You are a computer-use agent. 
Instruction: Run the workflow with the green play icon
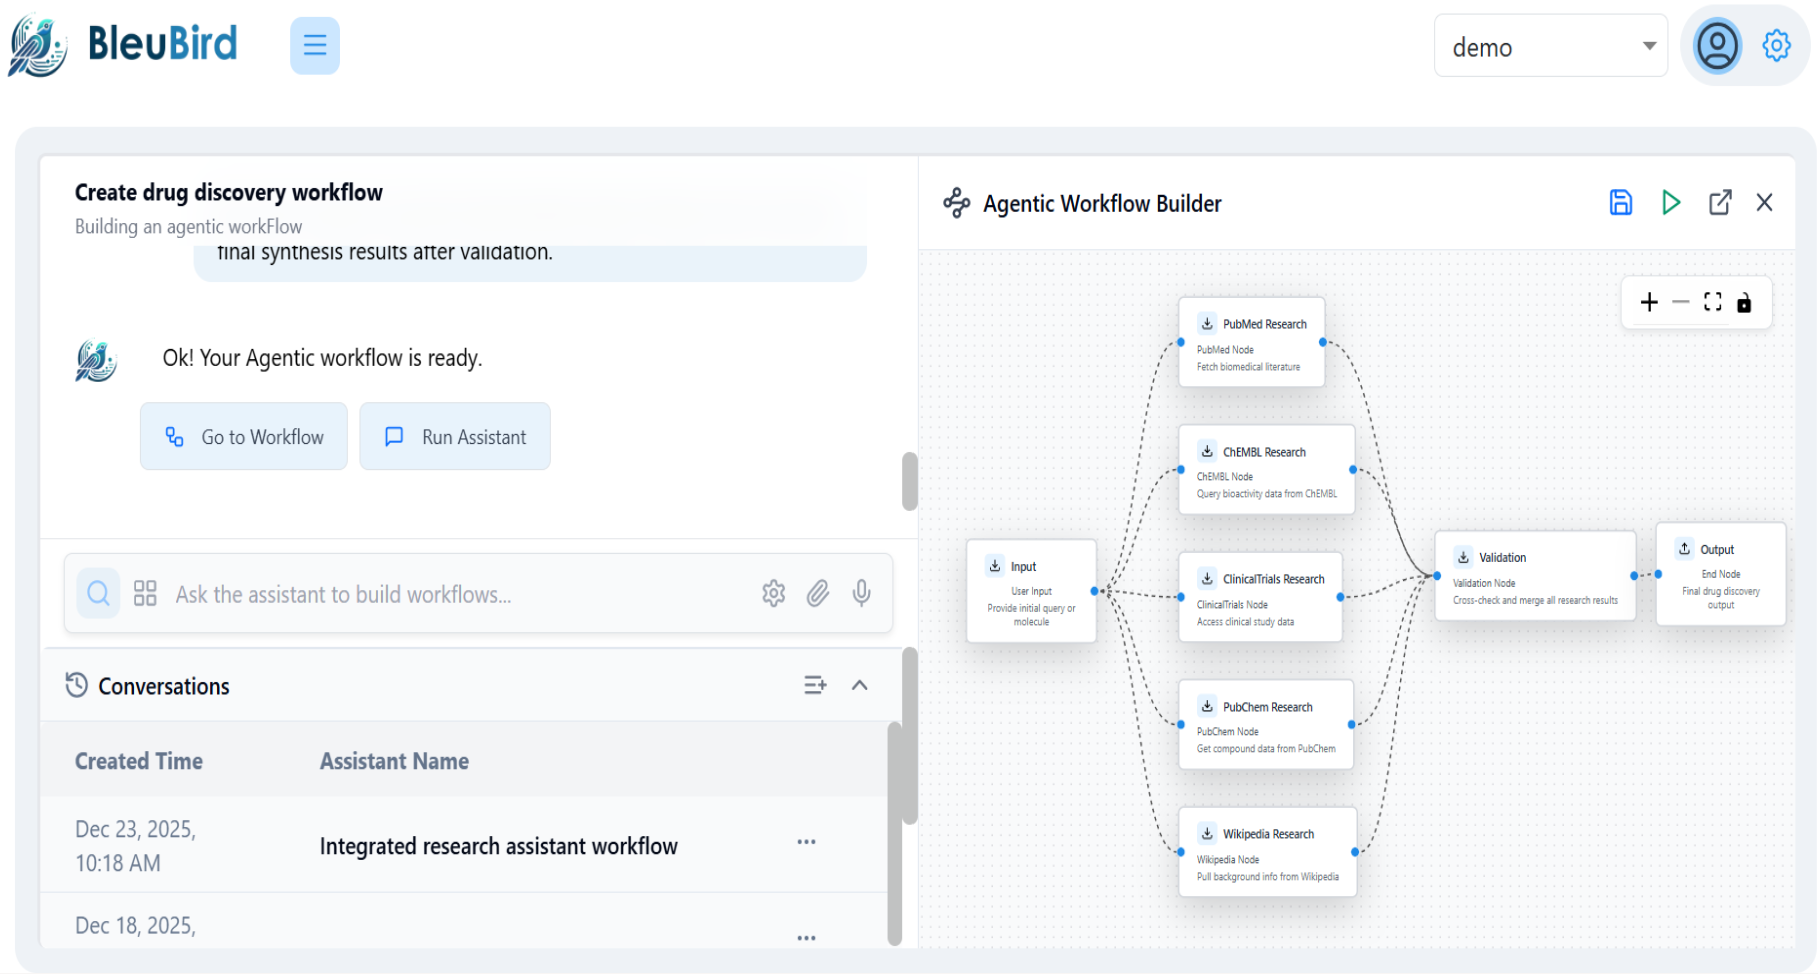(x=1671, y=202)
